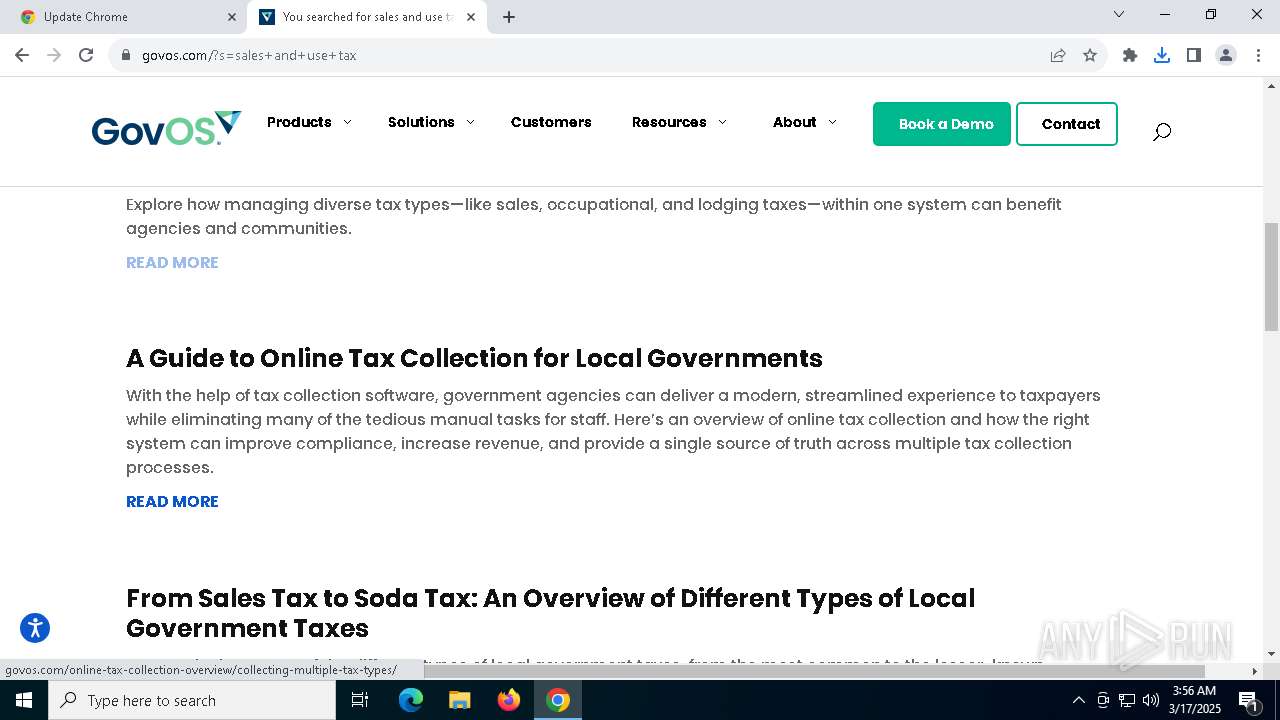
Task: Open the Chrome downloads icon
Action: (1162, 55)
